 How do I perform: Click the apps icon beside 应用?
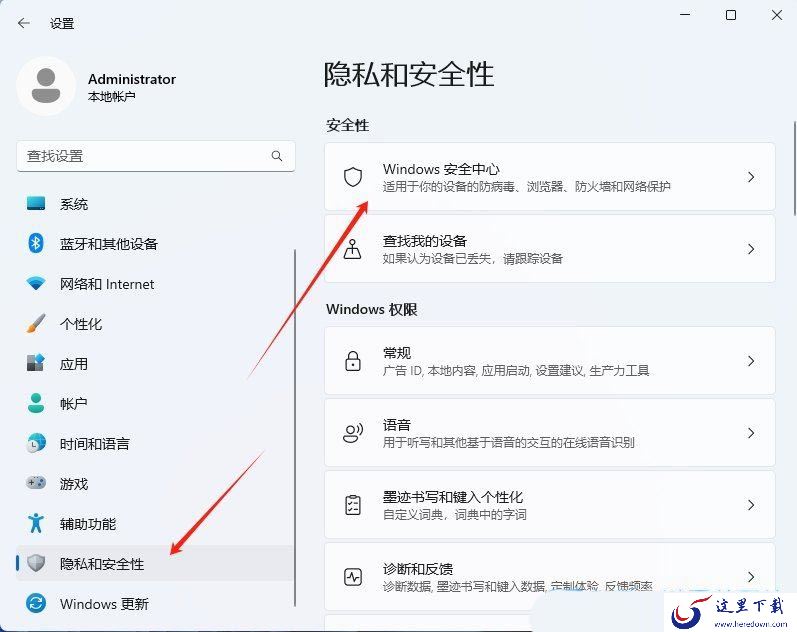tap(36, 363)
